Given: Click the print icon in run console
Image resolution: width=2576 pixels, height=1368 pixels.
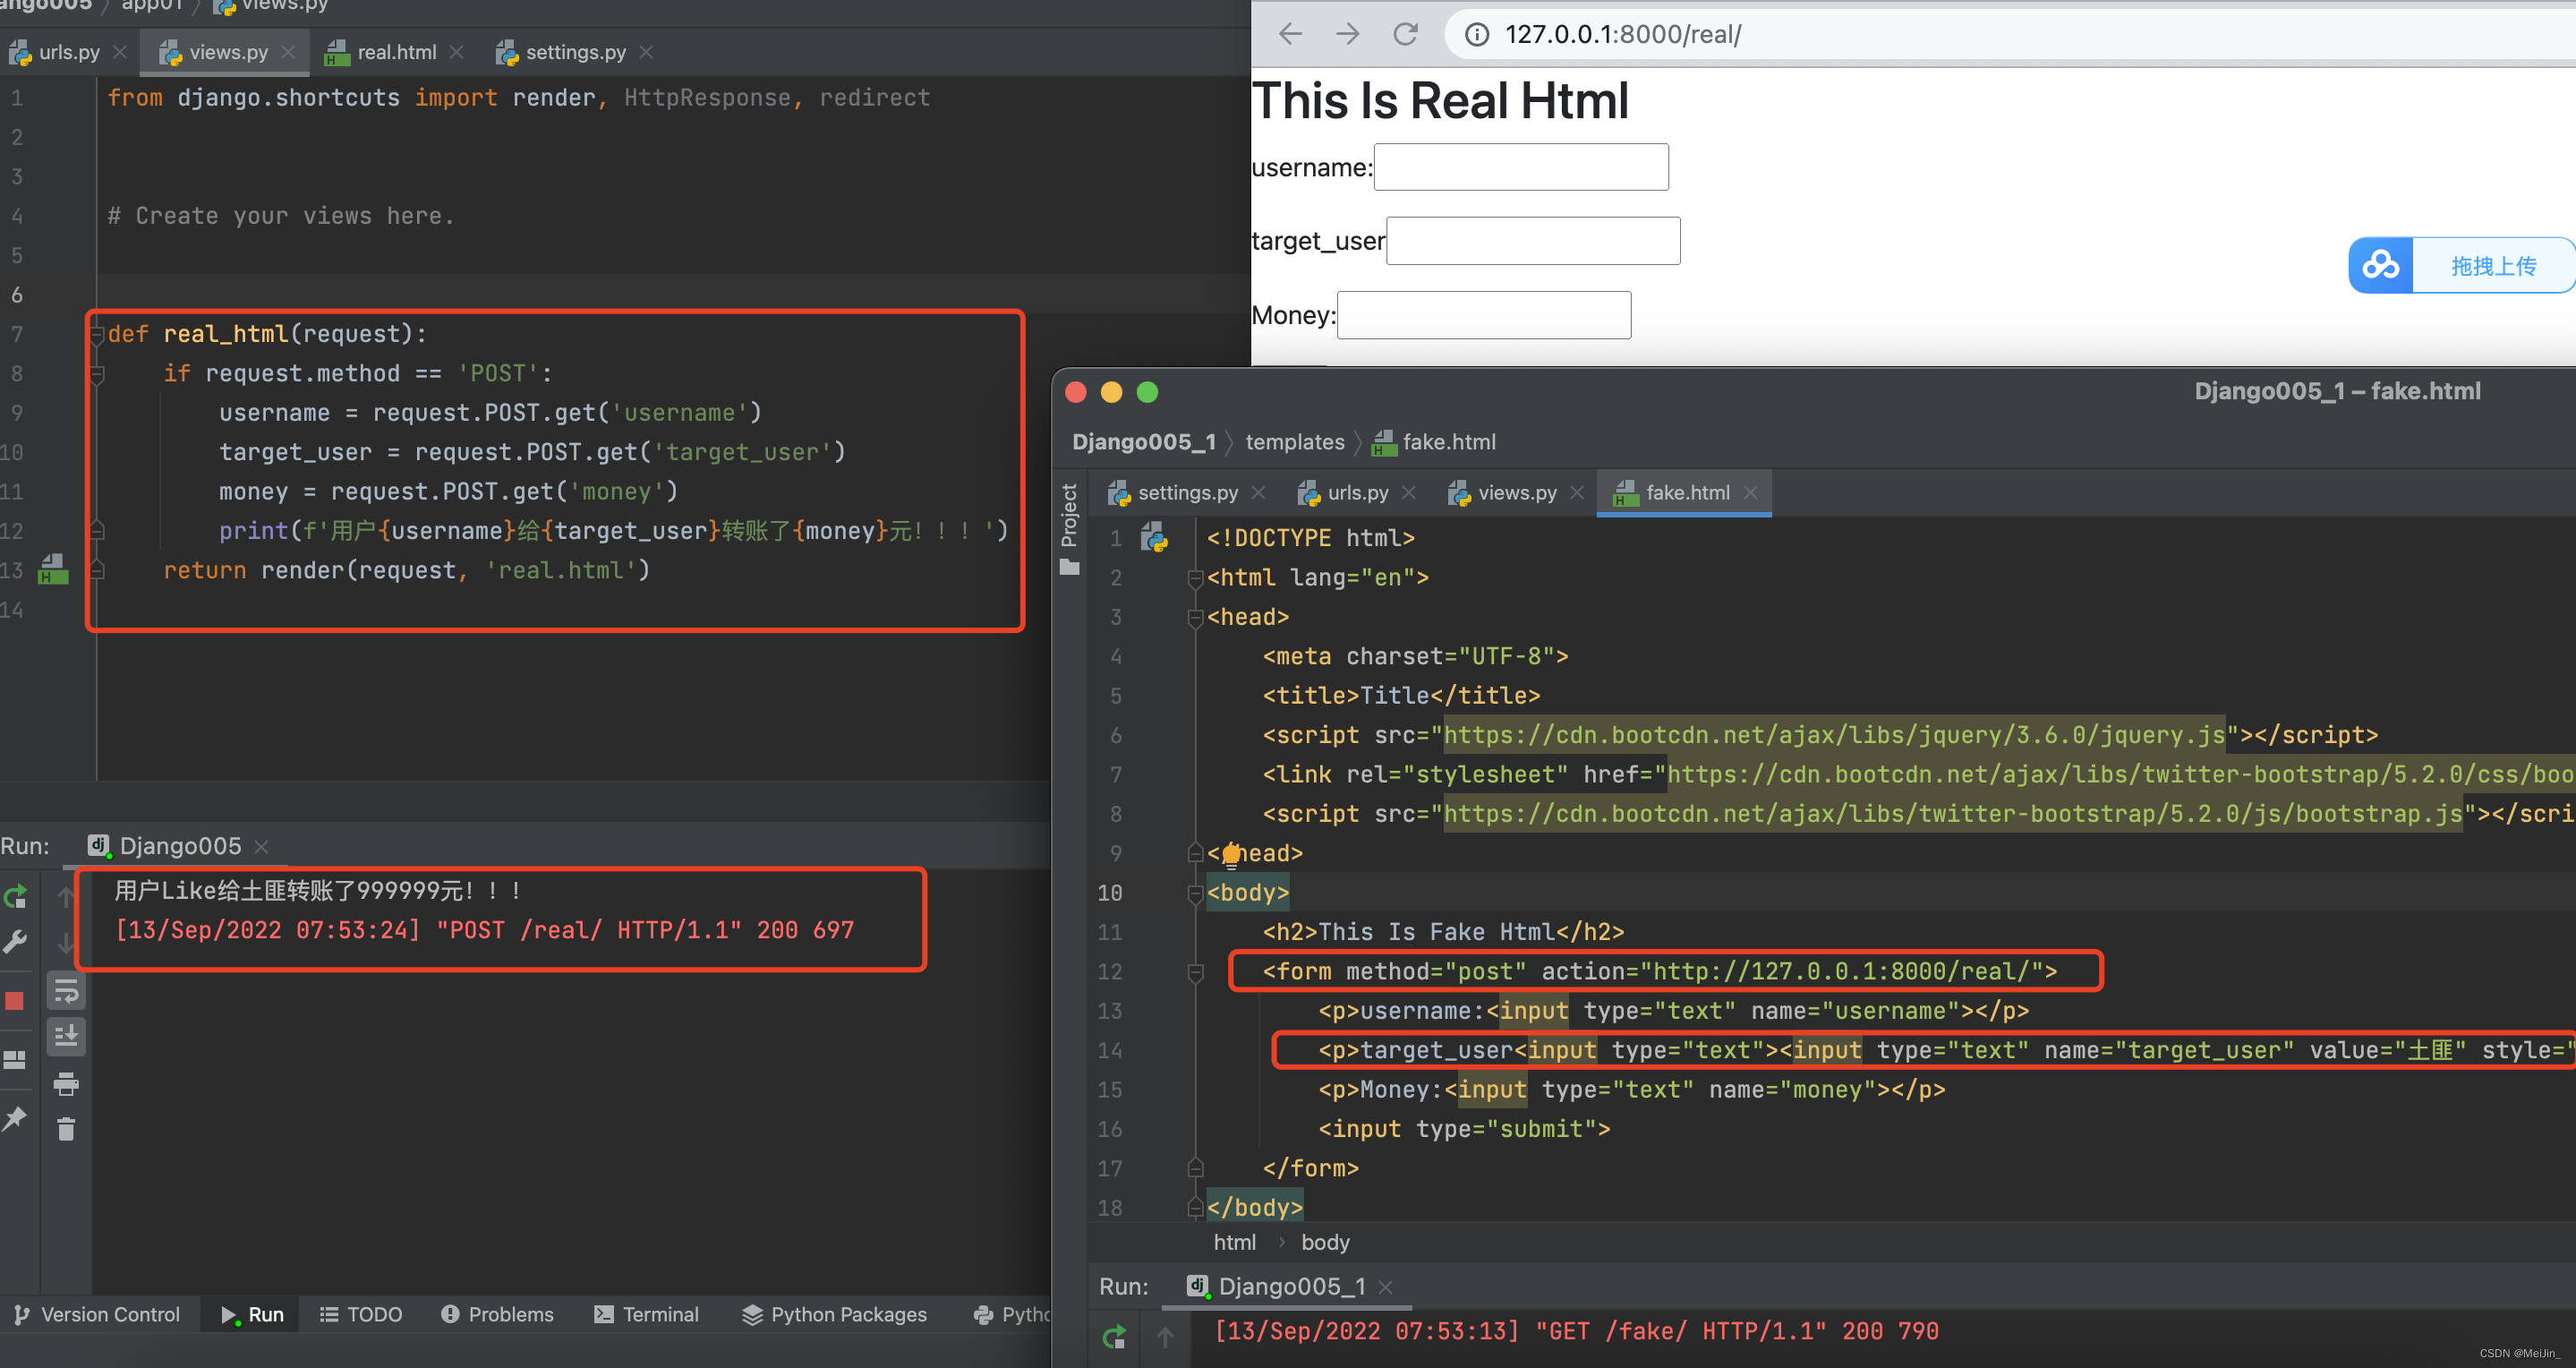Looking at the screenshot, I should pos(66,1083).
